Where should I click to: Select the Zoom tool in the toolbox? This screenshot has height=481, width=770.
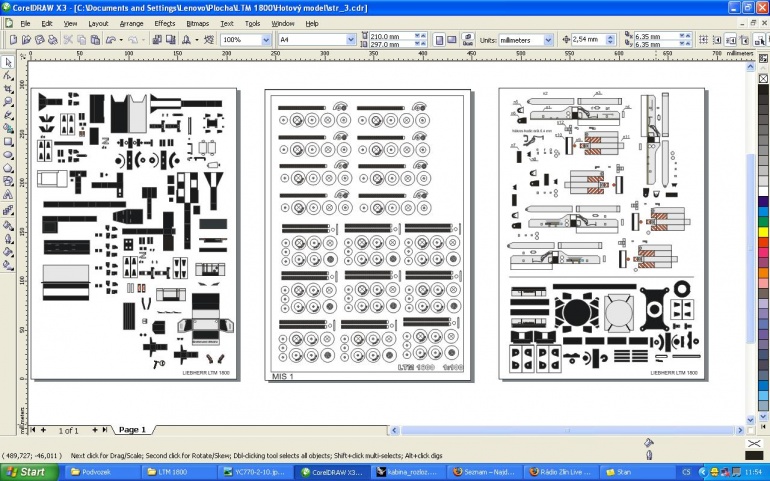pos(8,102)
